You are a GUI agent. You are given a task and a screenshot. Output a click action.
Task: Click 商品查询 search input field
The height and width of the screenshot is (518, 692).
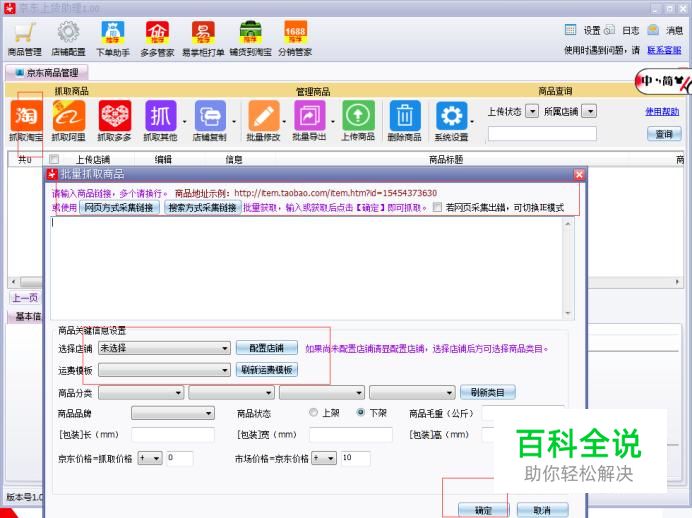click(x=542, y=134)
